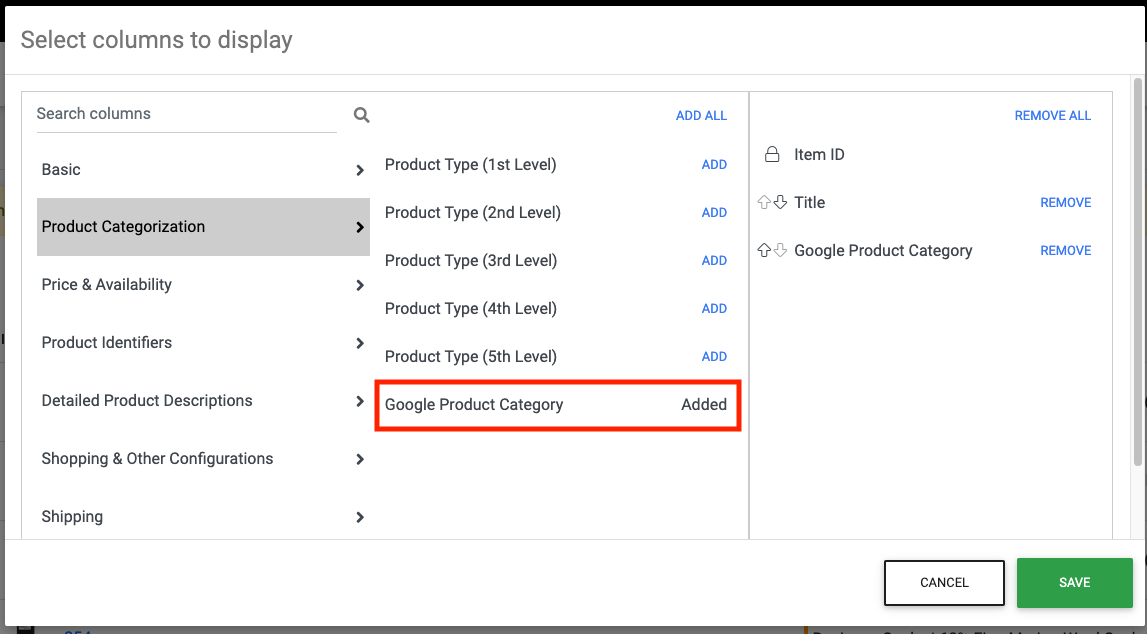Add the Product Type (1st Level) column
Viewport: 1147px width, 634px height.
(714, 165)
